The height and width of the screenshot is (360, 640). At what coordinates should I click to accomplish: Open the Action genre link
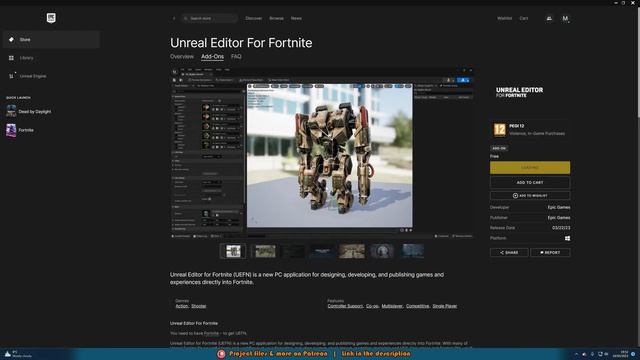182,306
